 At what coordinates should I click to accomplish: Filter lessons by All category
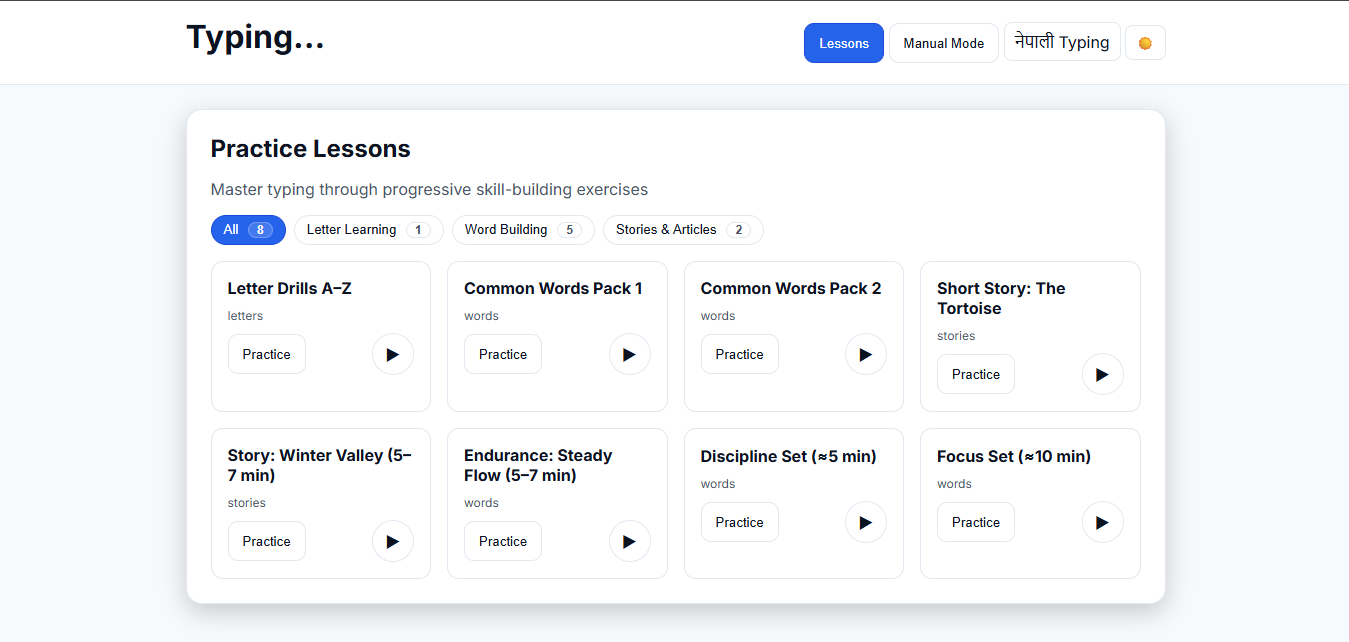pyautogui.click(x=247, y=230)
